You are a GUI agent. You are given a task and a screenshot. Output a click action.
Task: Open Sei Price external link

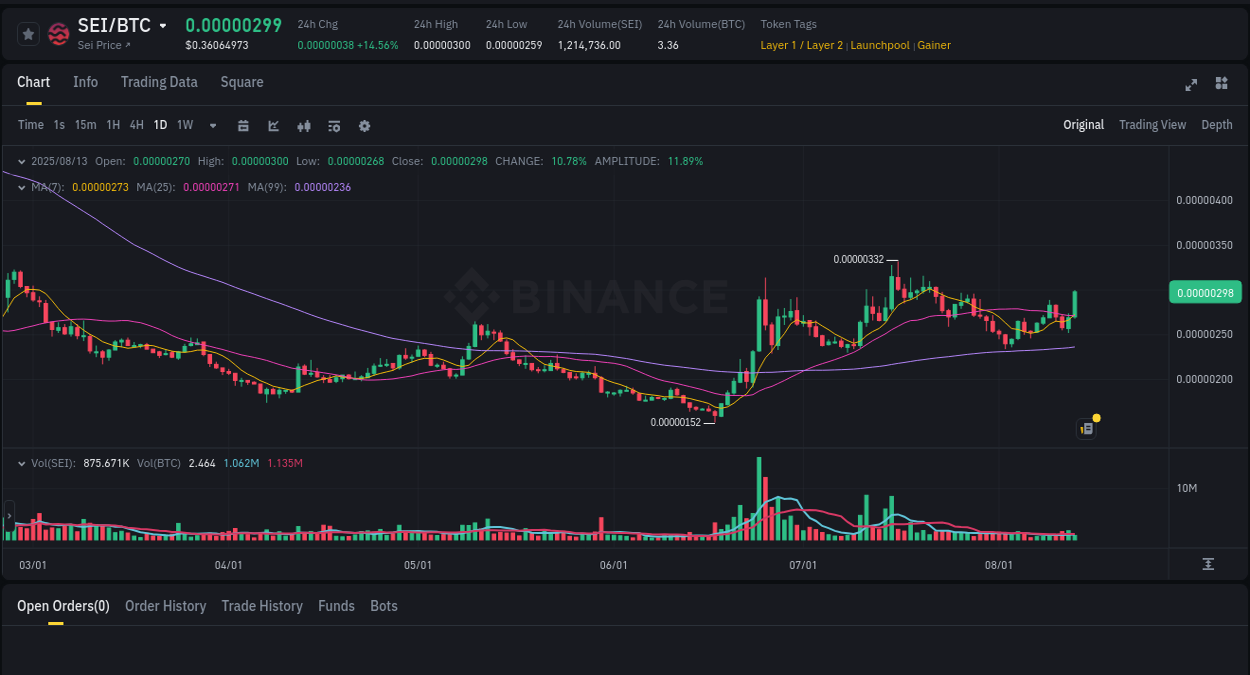(104, 46)
